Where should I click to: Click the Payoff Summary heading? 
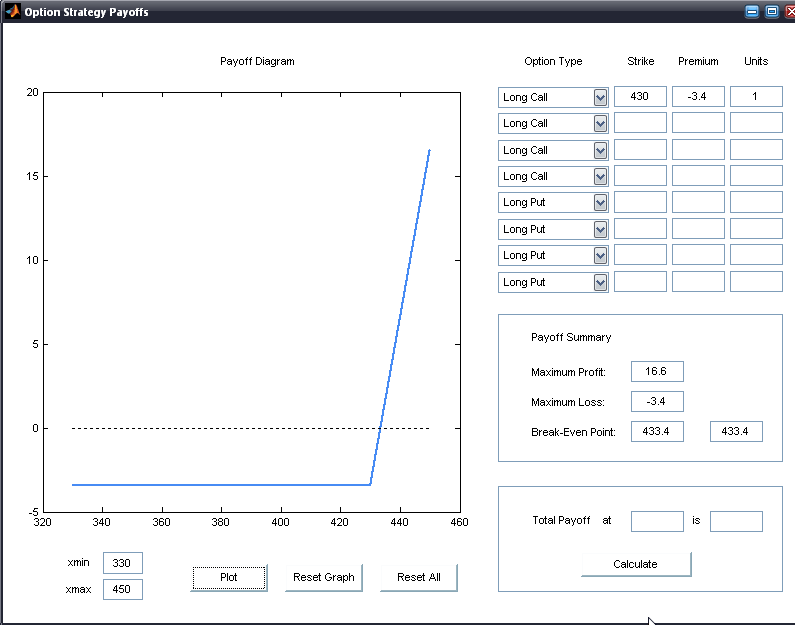(x=571, y=337)
